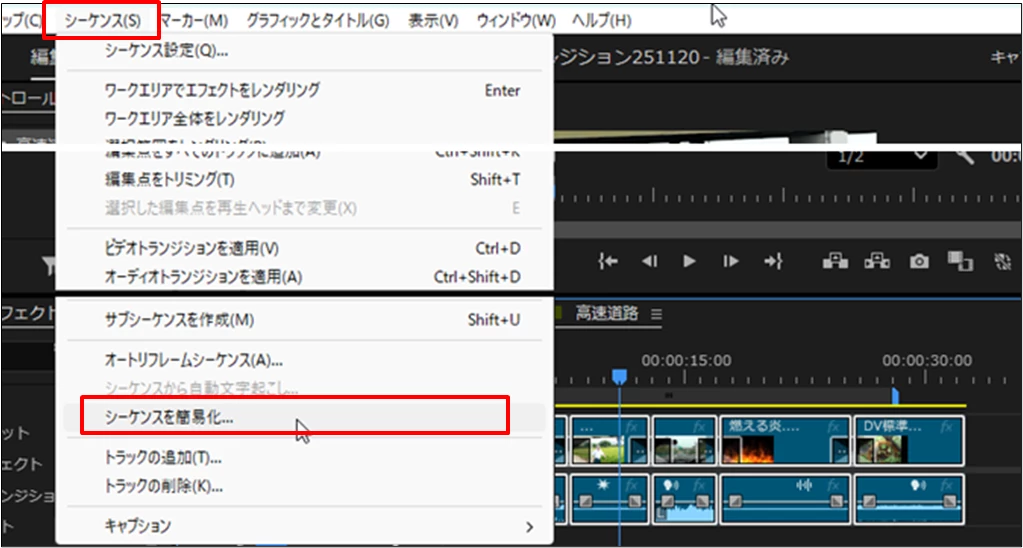Screen dimensions: 1023x548
Task: Click the Lift icon in monitor controls
Action: [834, 262]
